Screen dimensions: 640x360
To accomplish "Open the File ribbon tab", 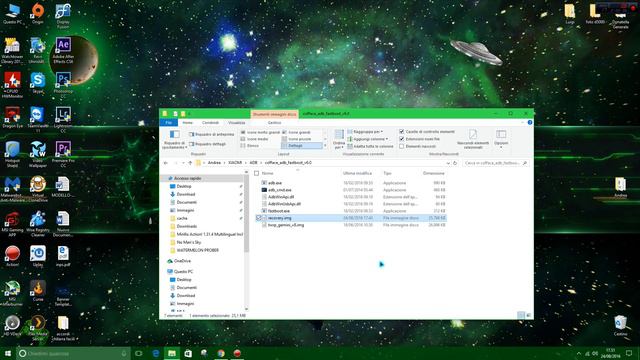I will coord(168,122).
